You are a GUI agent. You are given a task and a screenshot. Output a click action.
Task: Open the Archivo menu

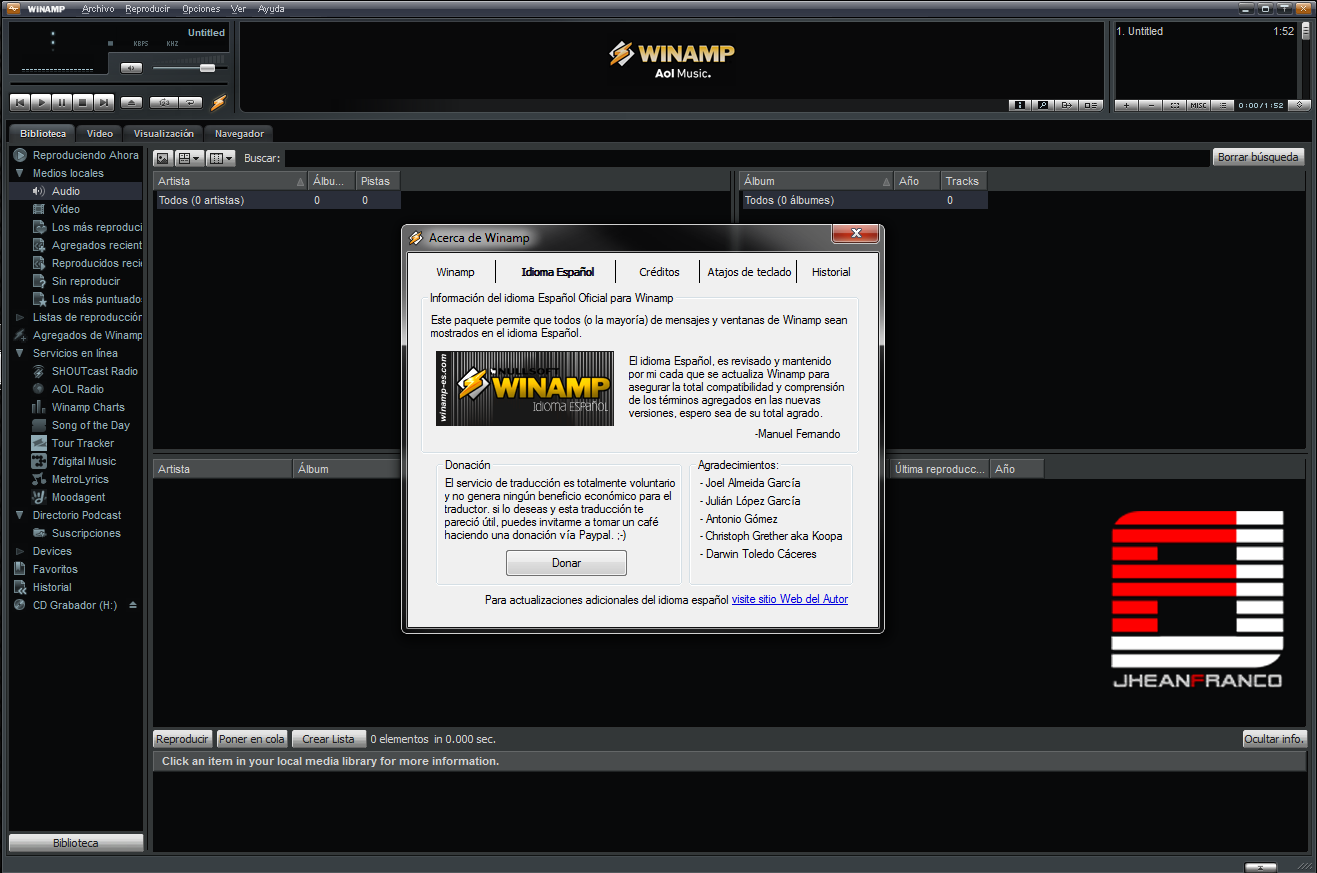click(x=98, y=9)
